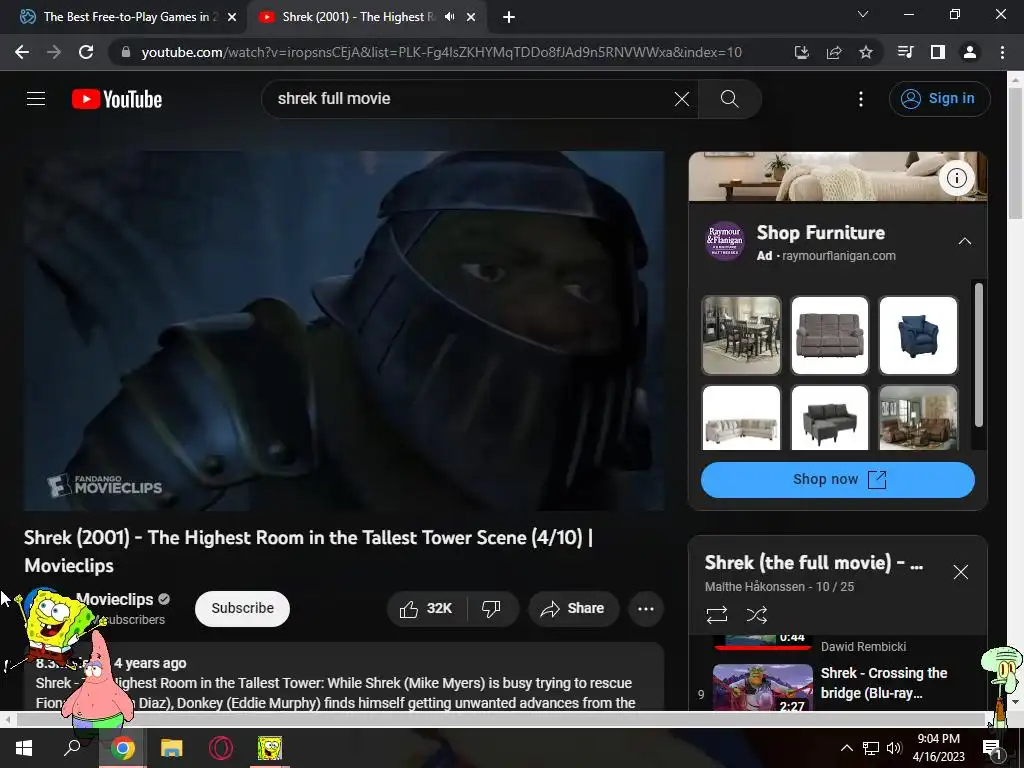Close the Shrek playlist panel
This screenshot has height=768, width=1024.
pyautogui.click(x=961, y=572)
